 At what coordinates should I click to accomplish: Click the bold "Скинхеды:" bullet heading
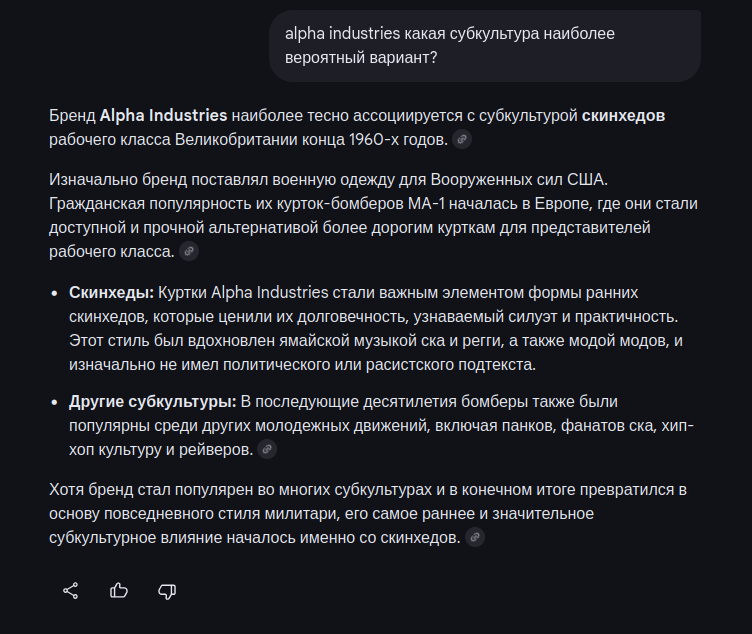111,292
